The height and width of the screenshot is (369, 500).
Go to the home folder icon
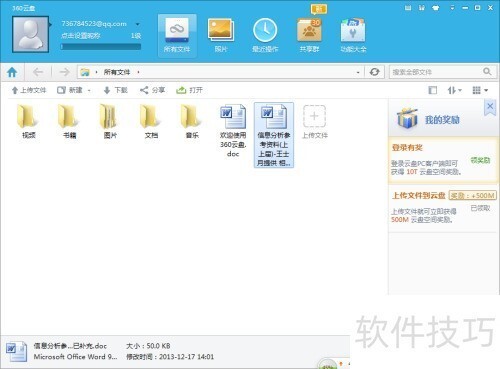pos(12,72)
